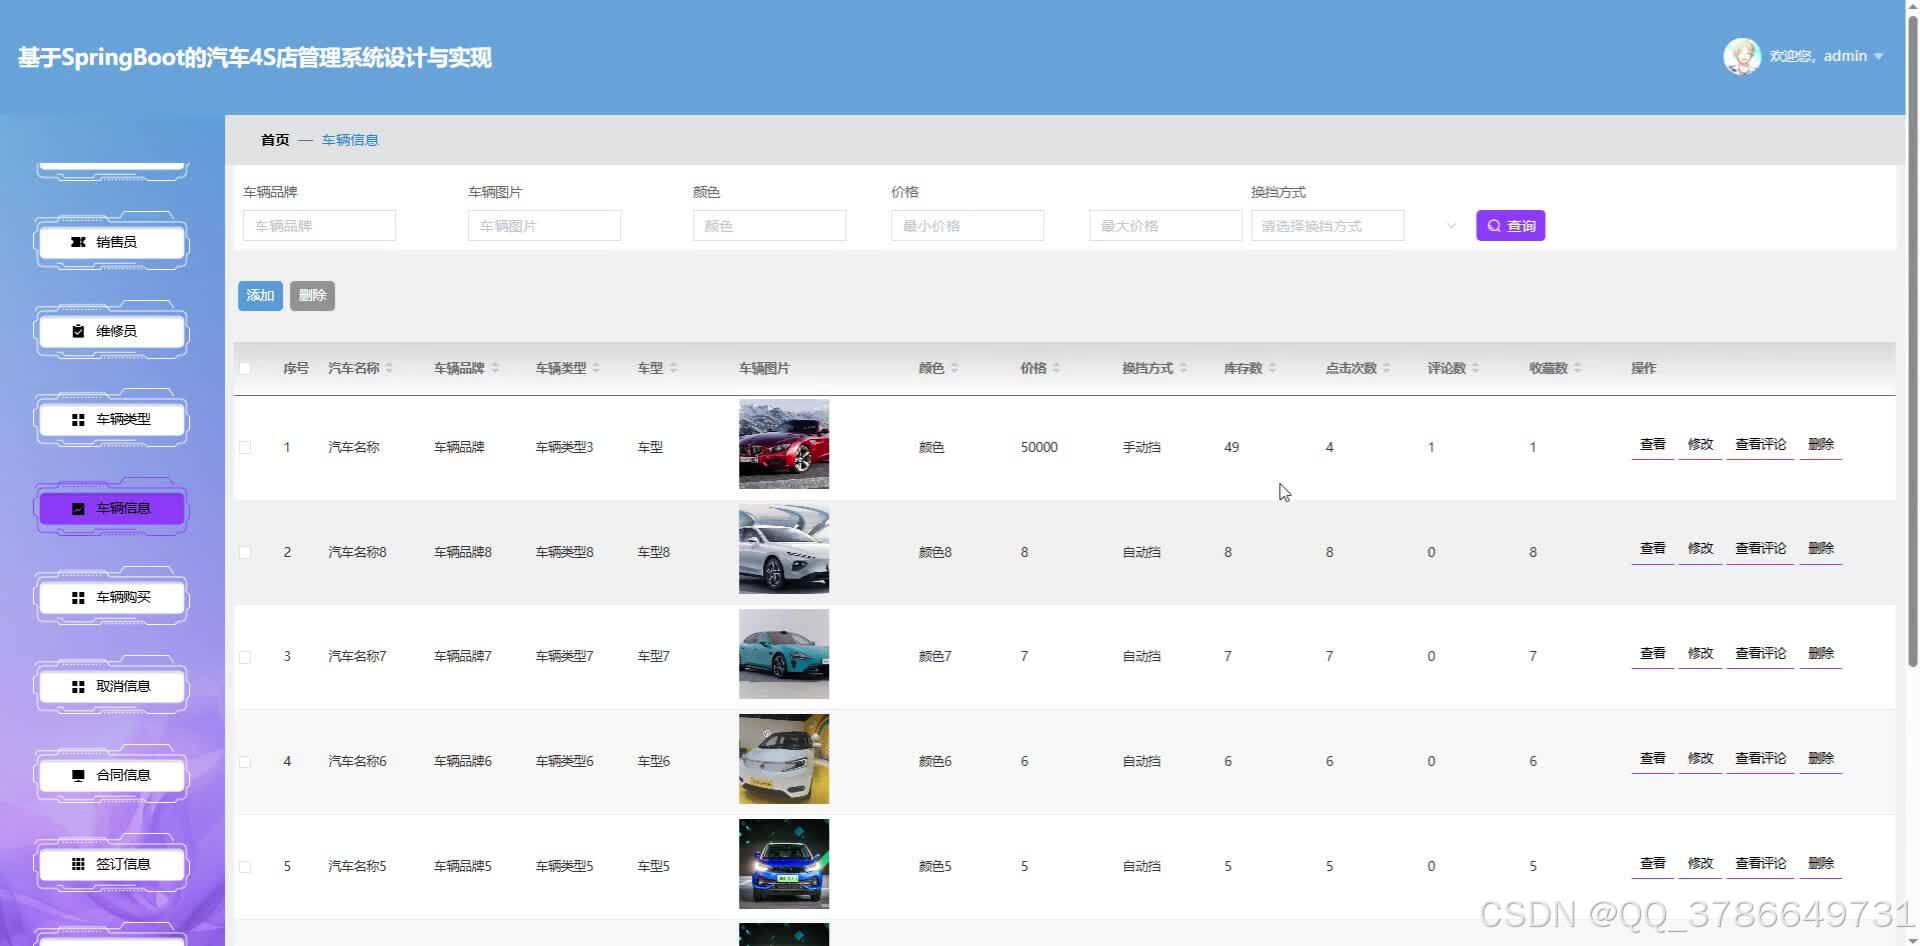The image size is (1920, 946).
Task: Sort by 点击次数 column arrows
Action: pos(1386,368)
